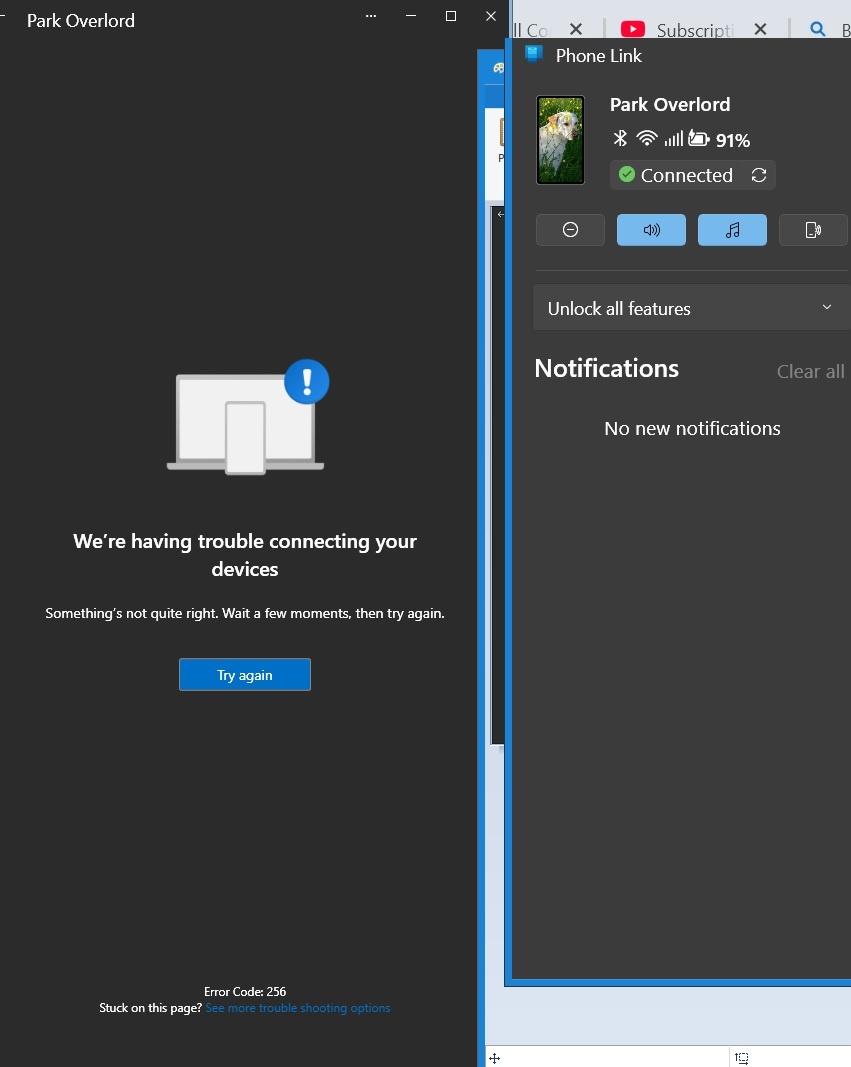Expand the Unlock all features section
Image resolution: width=851 pixels, height=1067 pixels.
click(x=691, y=308)
